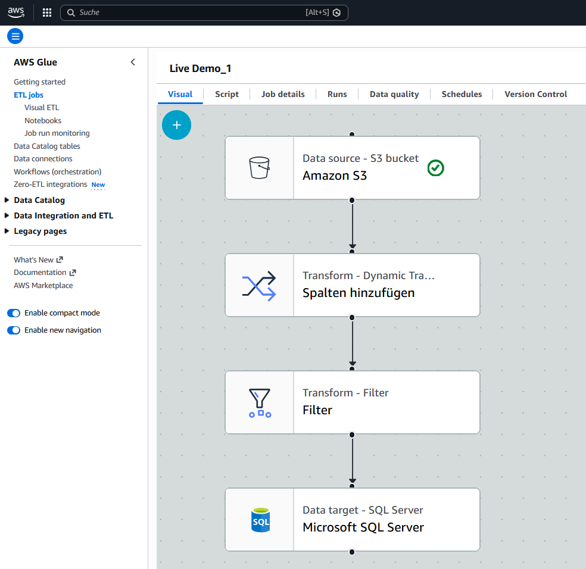Select the Amazon S3 data source node

pos(352,168)
